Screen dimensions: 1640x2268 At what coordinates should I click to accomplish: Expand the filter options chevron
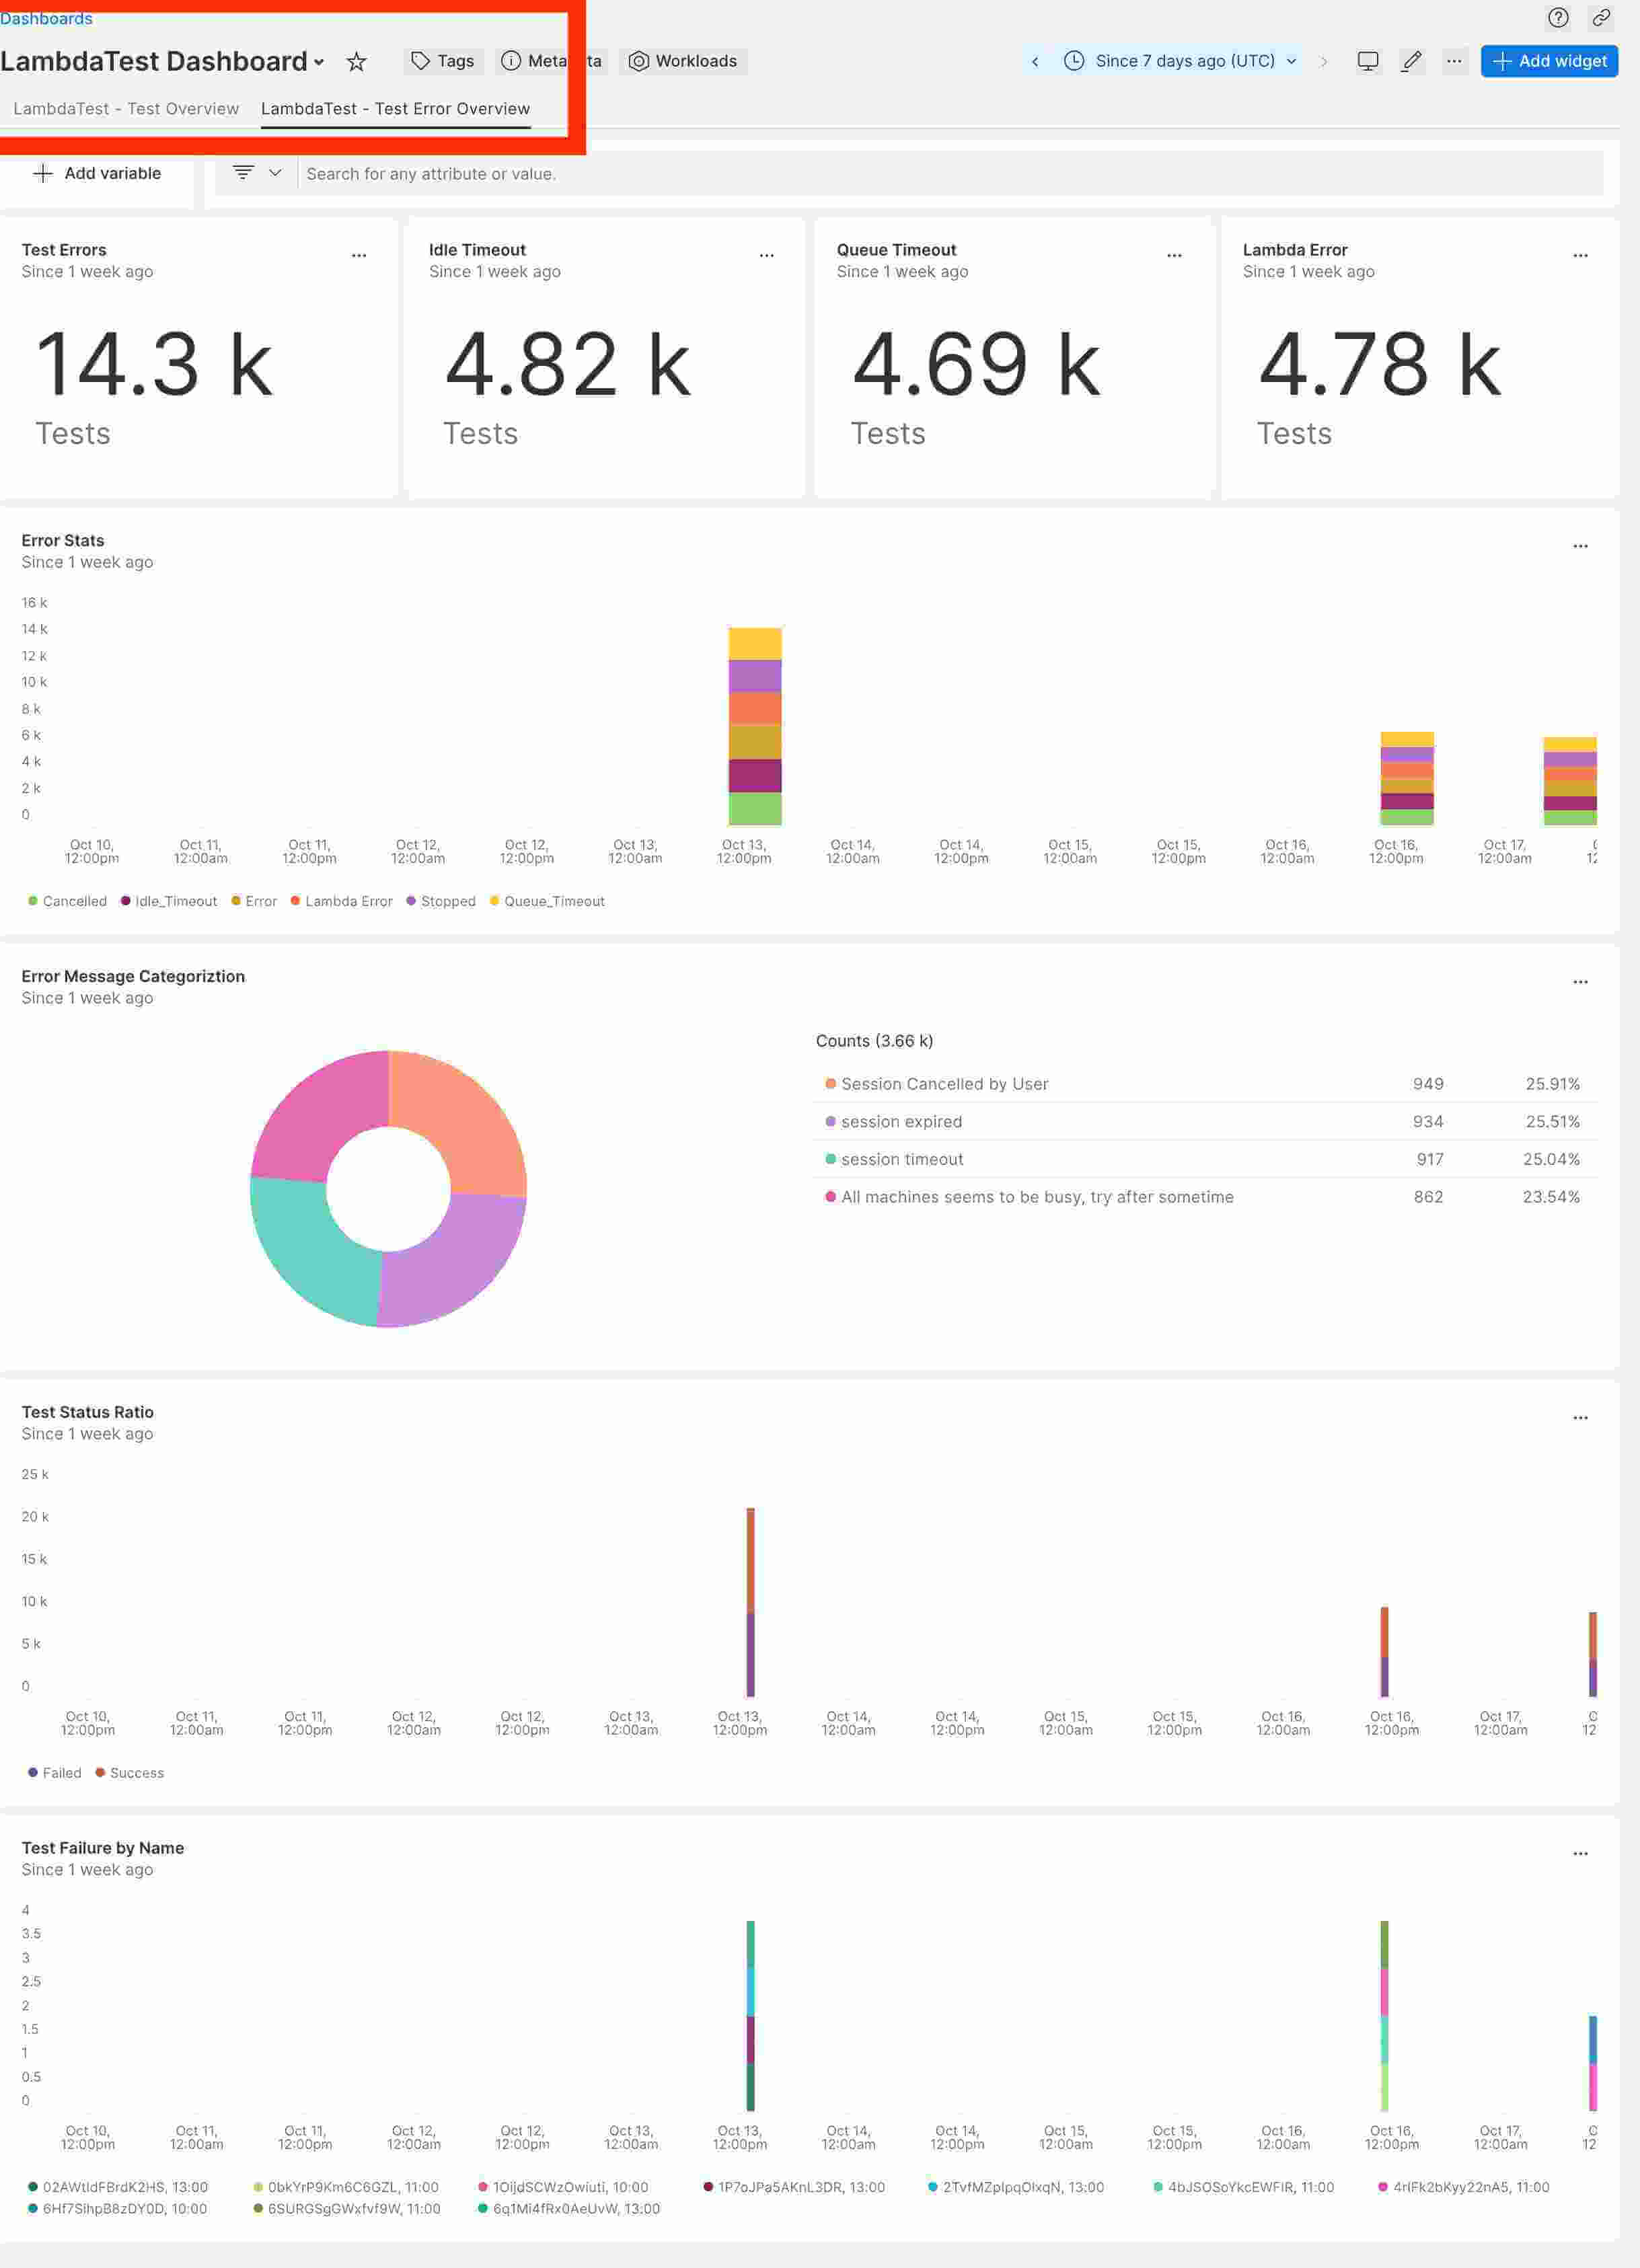pyautogui.click(x=275, y=173)
